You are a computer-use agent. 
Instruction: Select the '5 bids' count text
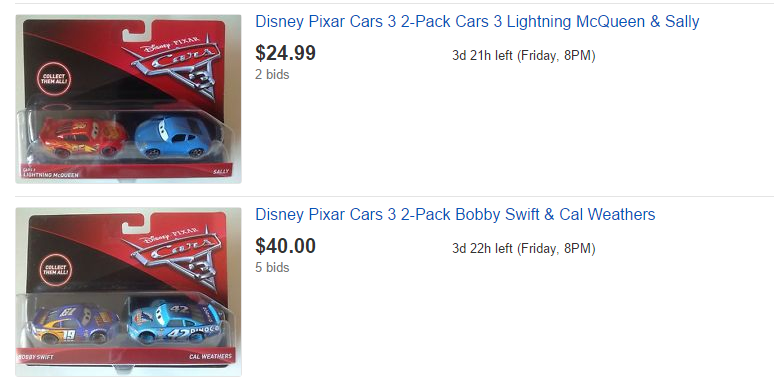pos(272,268)
